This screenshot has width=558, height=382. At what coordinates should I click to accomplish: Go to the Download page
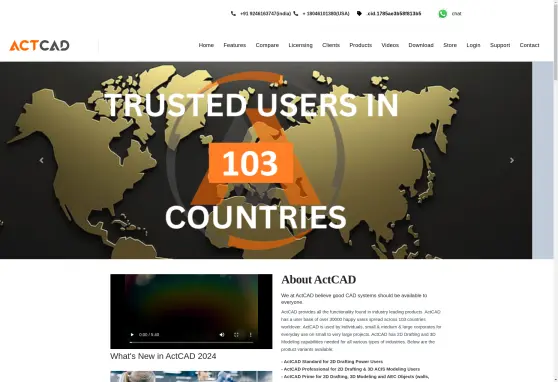point(421,45)
